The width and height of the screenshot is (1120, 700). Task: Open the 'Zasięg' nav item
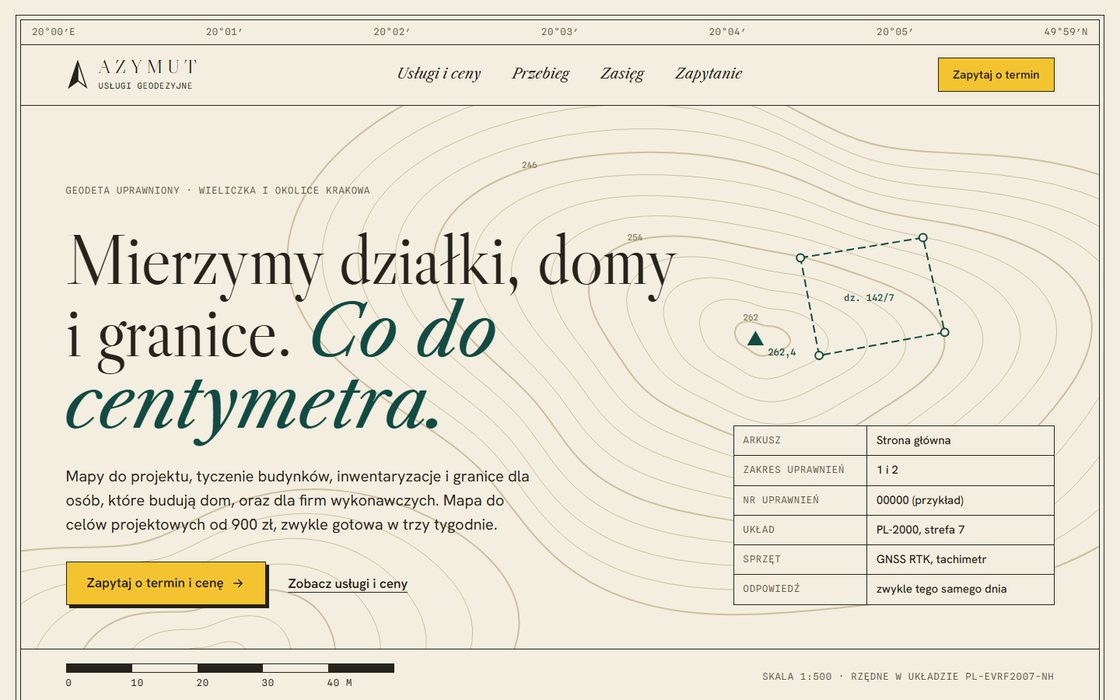click(x=622, y=74)
